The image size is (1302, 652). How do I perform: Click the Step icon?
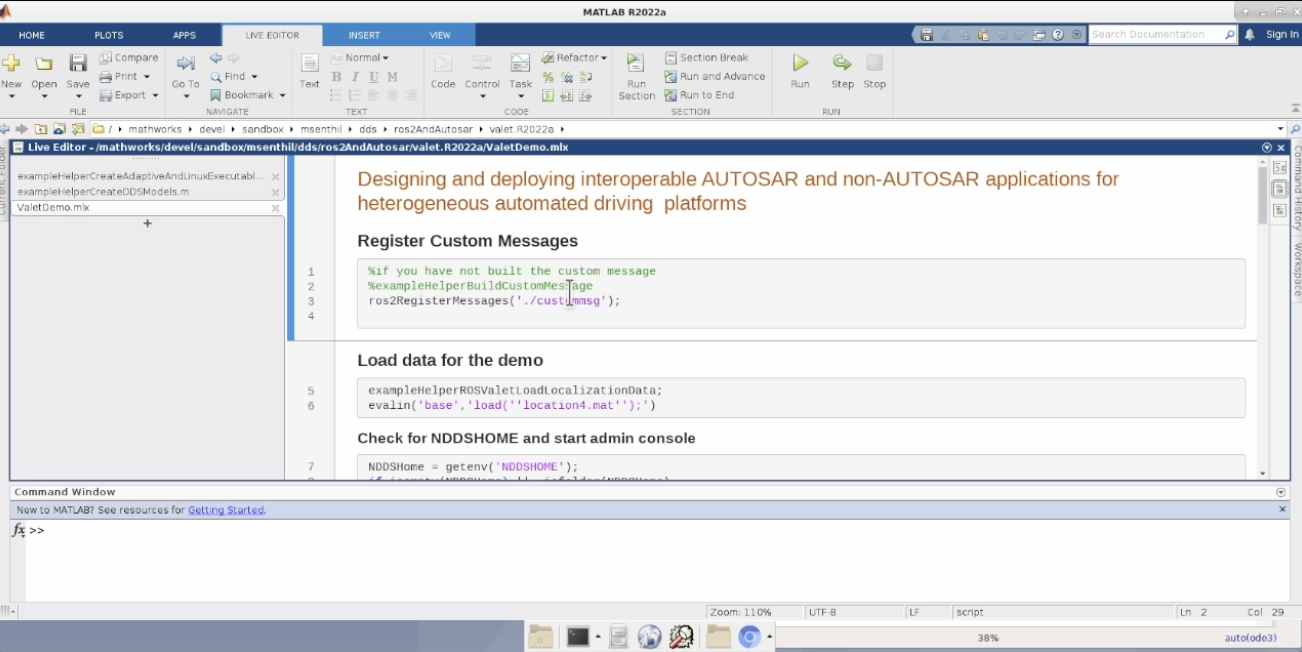point(842,63)
